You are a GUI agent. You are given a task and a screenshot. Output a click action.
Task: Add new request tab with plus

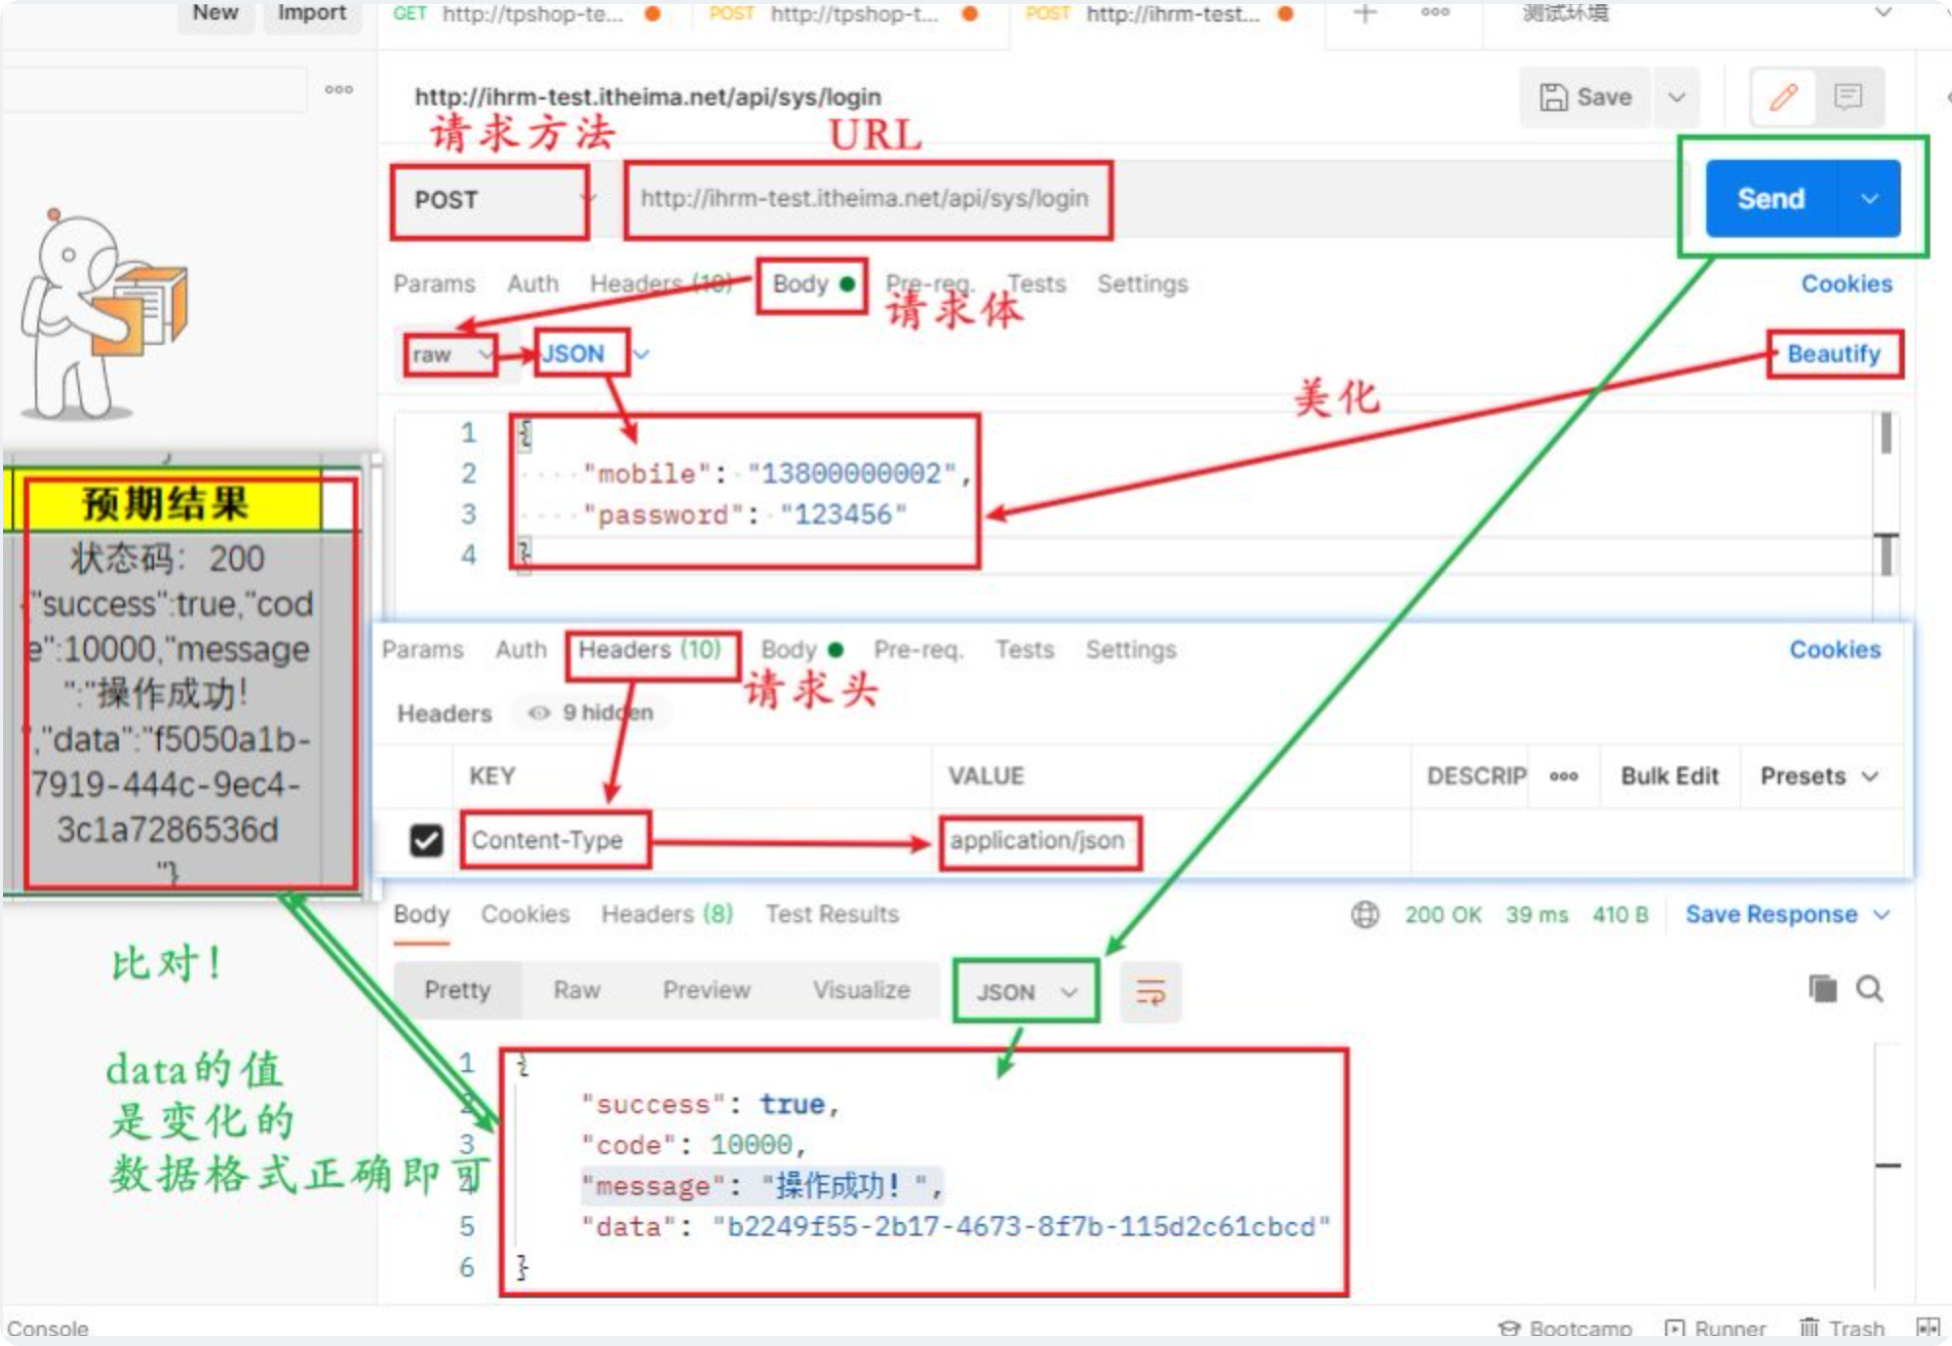point(1364,13)
